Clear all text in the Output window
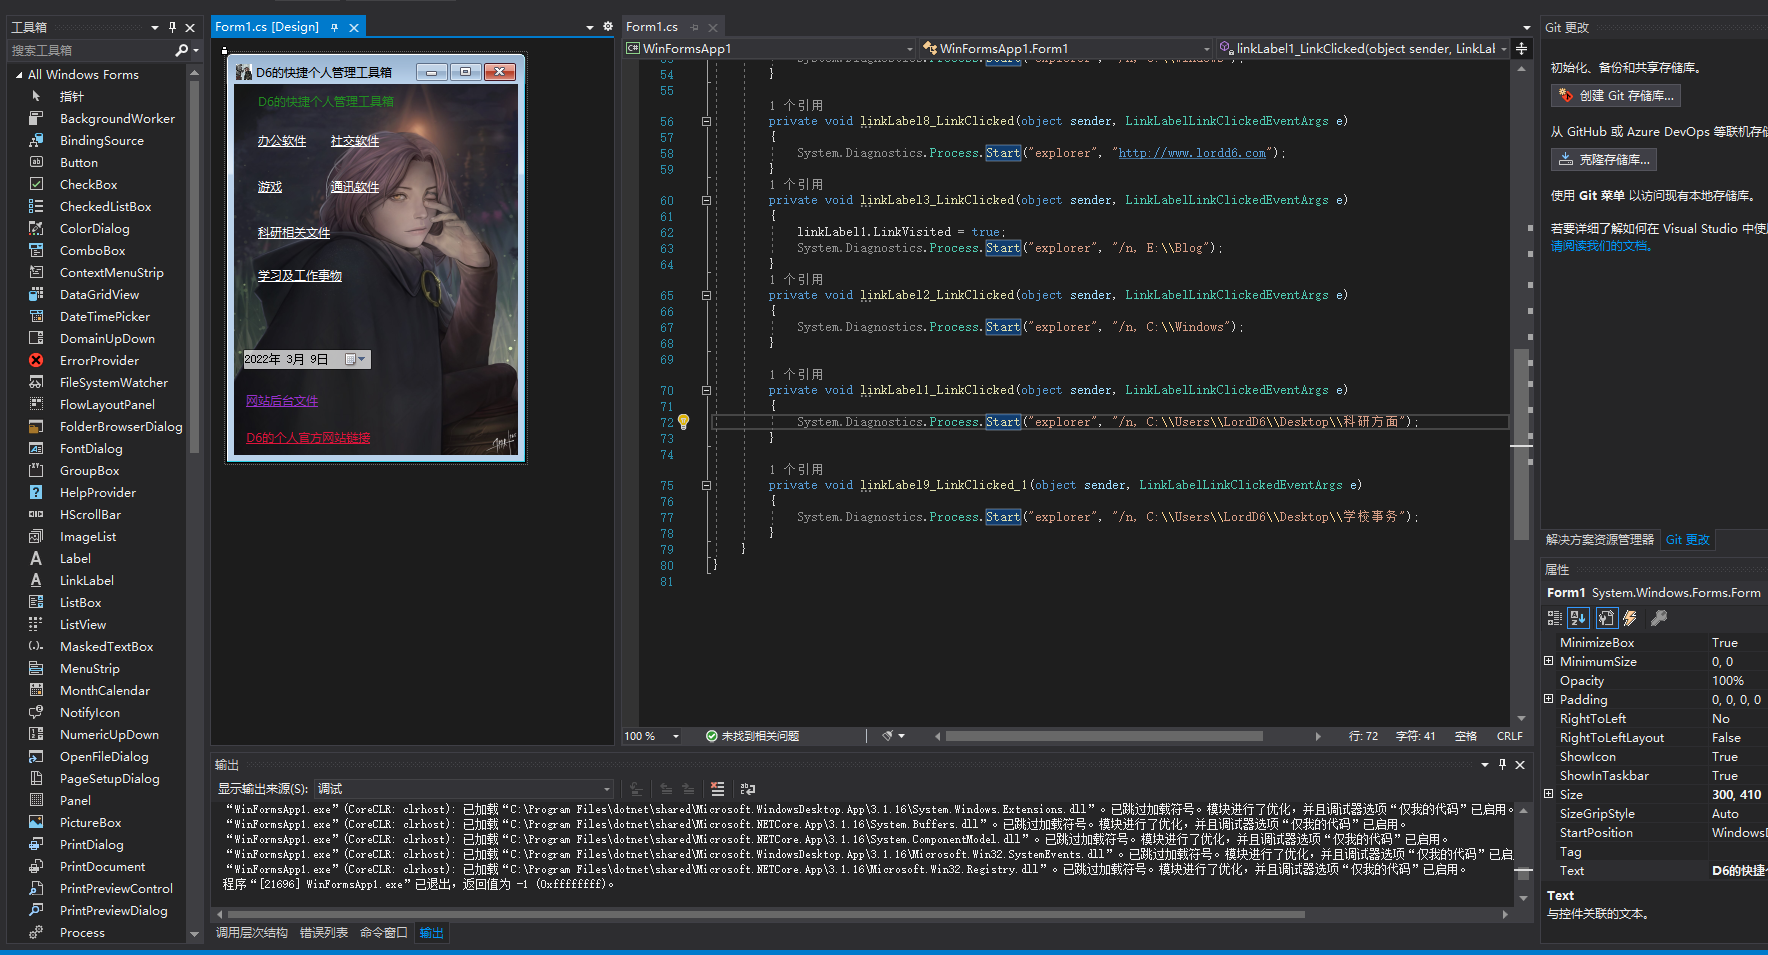1768x955 pixels. [x=718, y=789]
